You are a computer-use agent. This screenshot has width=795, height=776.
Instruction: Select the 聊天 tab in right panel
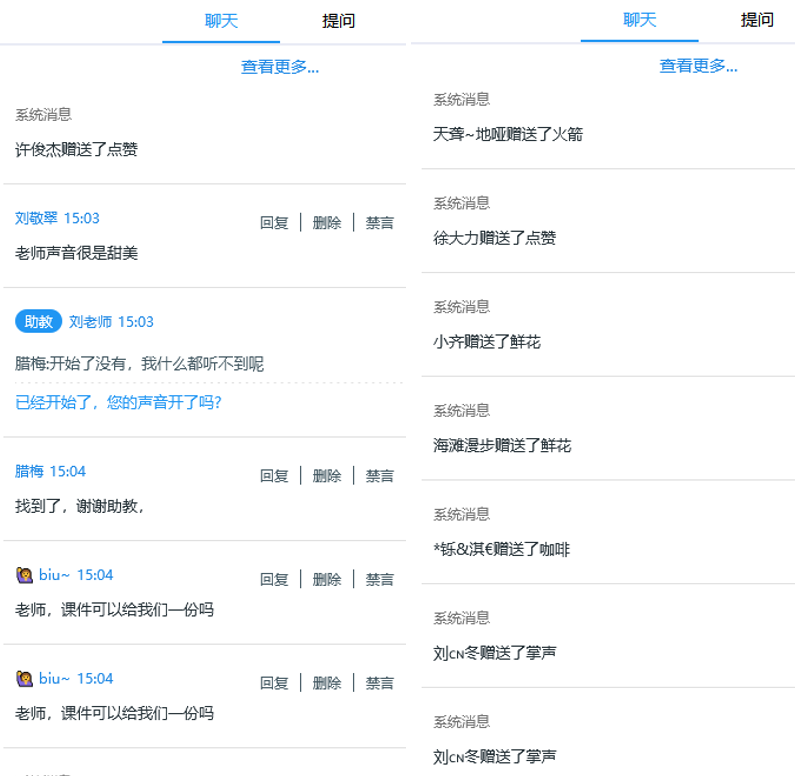(x=639, y=20)
